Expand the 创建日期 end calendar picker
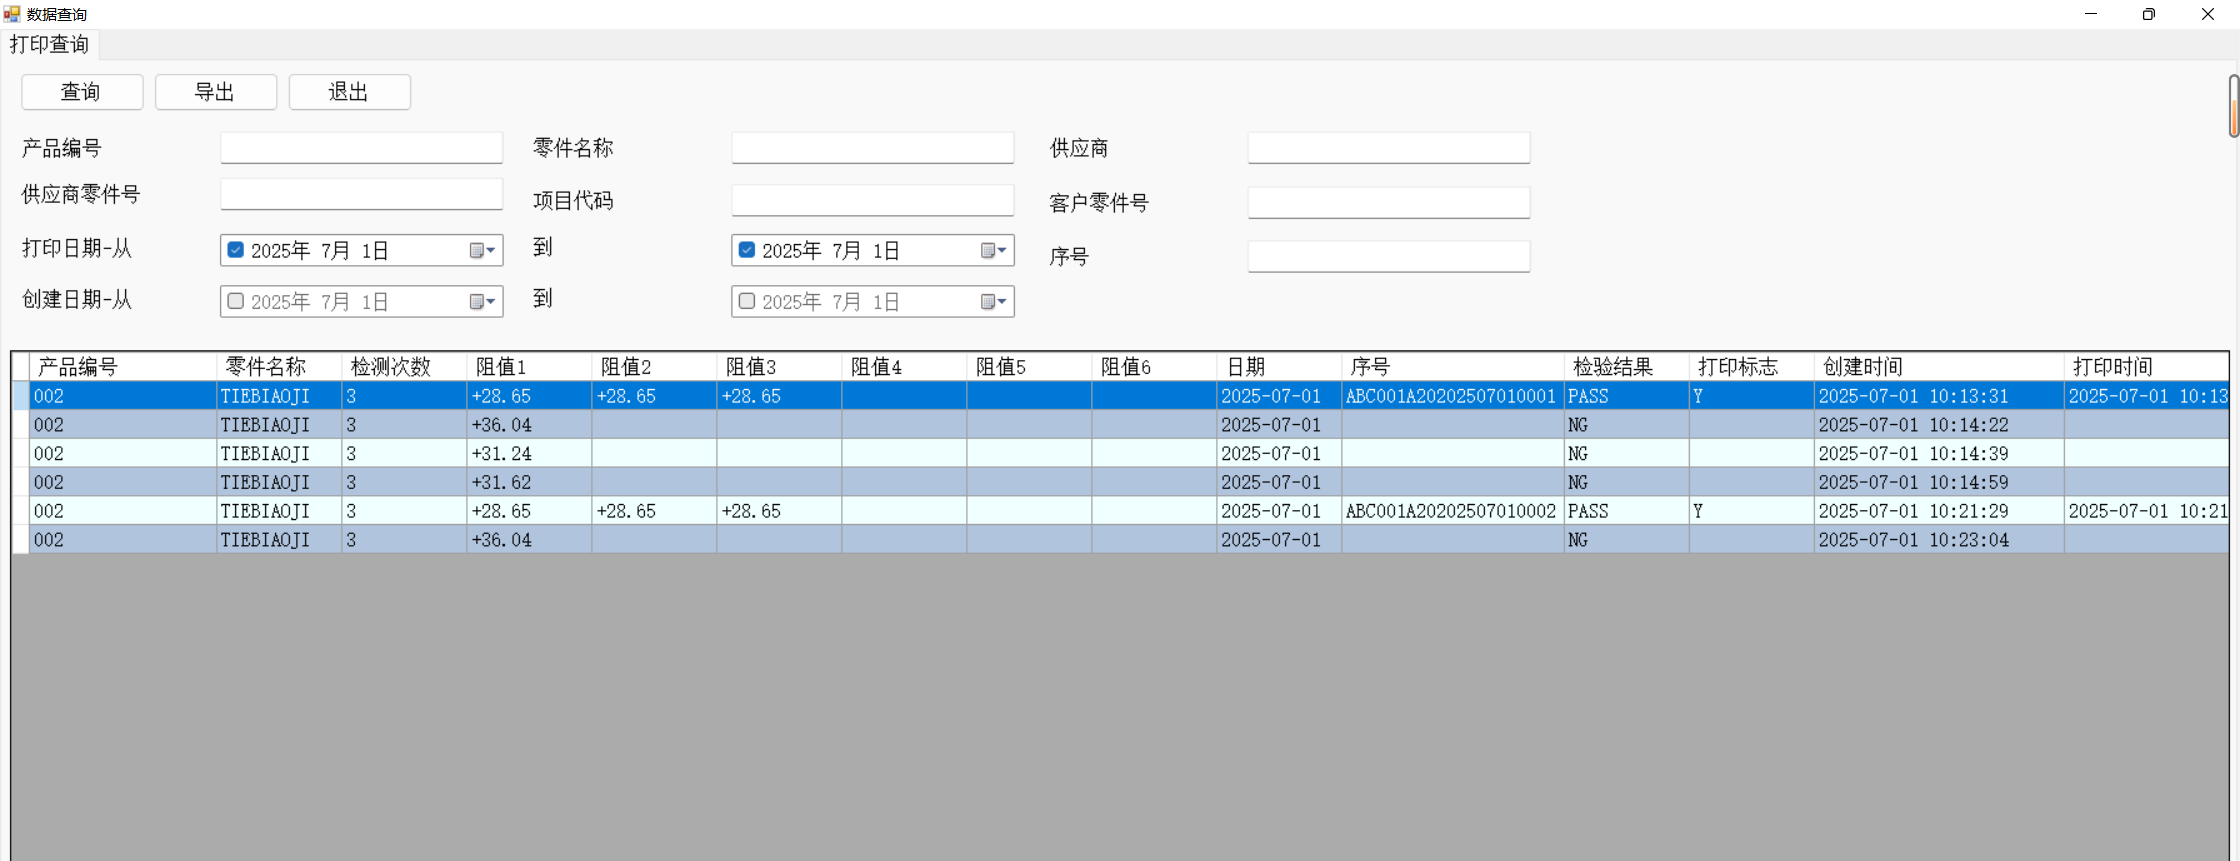The width and height of the screenshot is (2240, 861). tap(995, 301)
